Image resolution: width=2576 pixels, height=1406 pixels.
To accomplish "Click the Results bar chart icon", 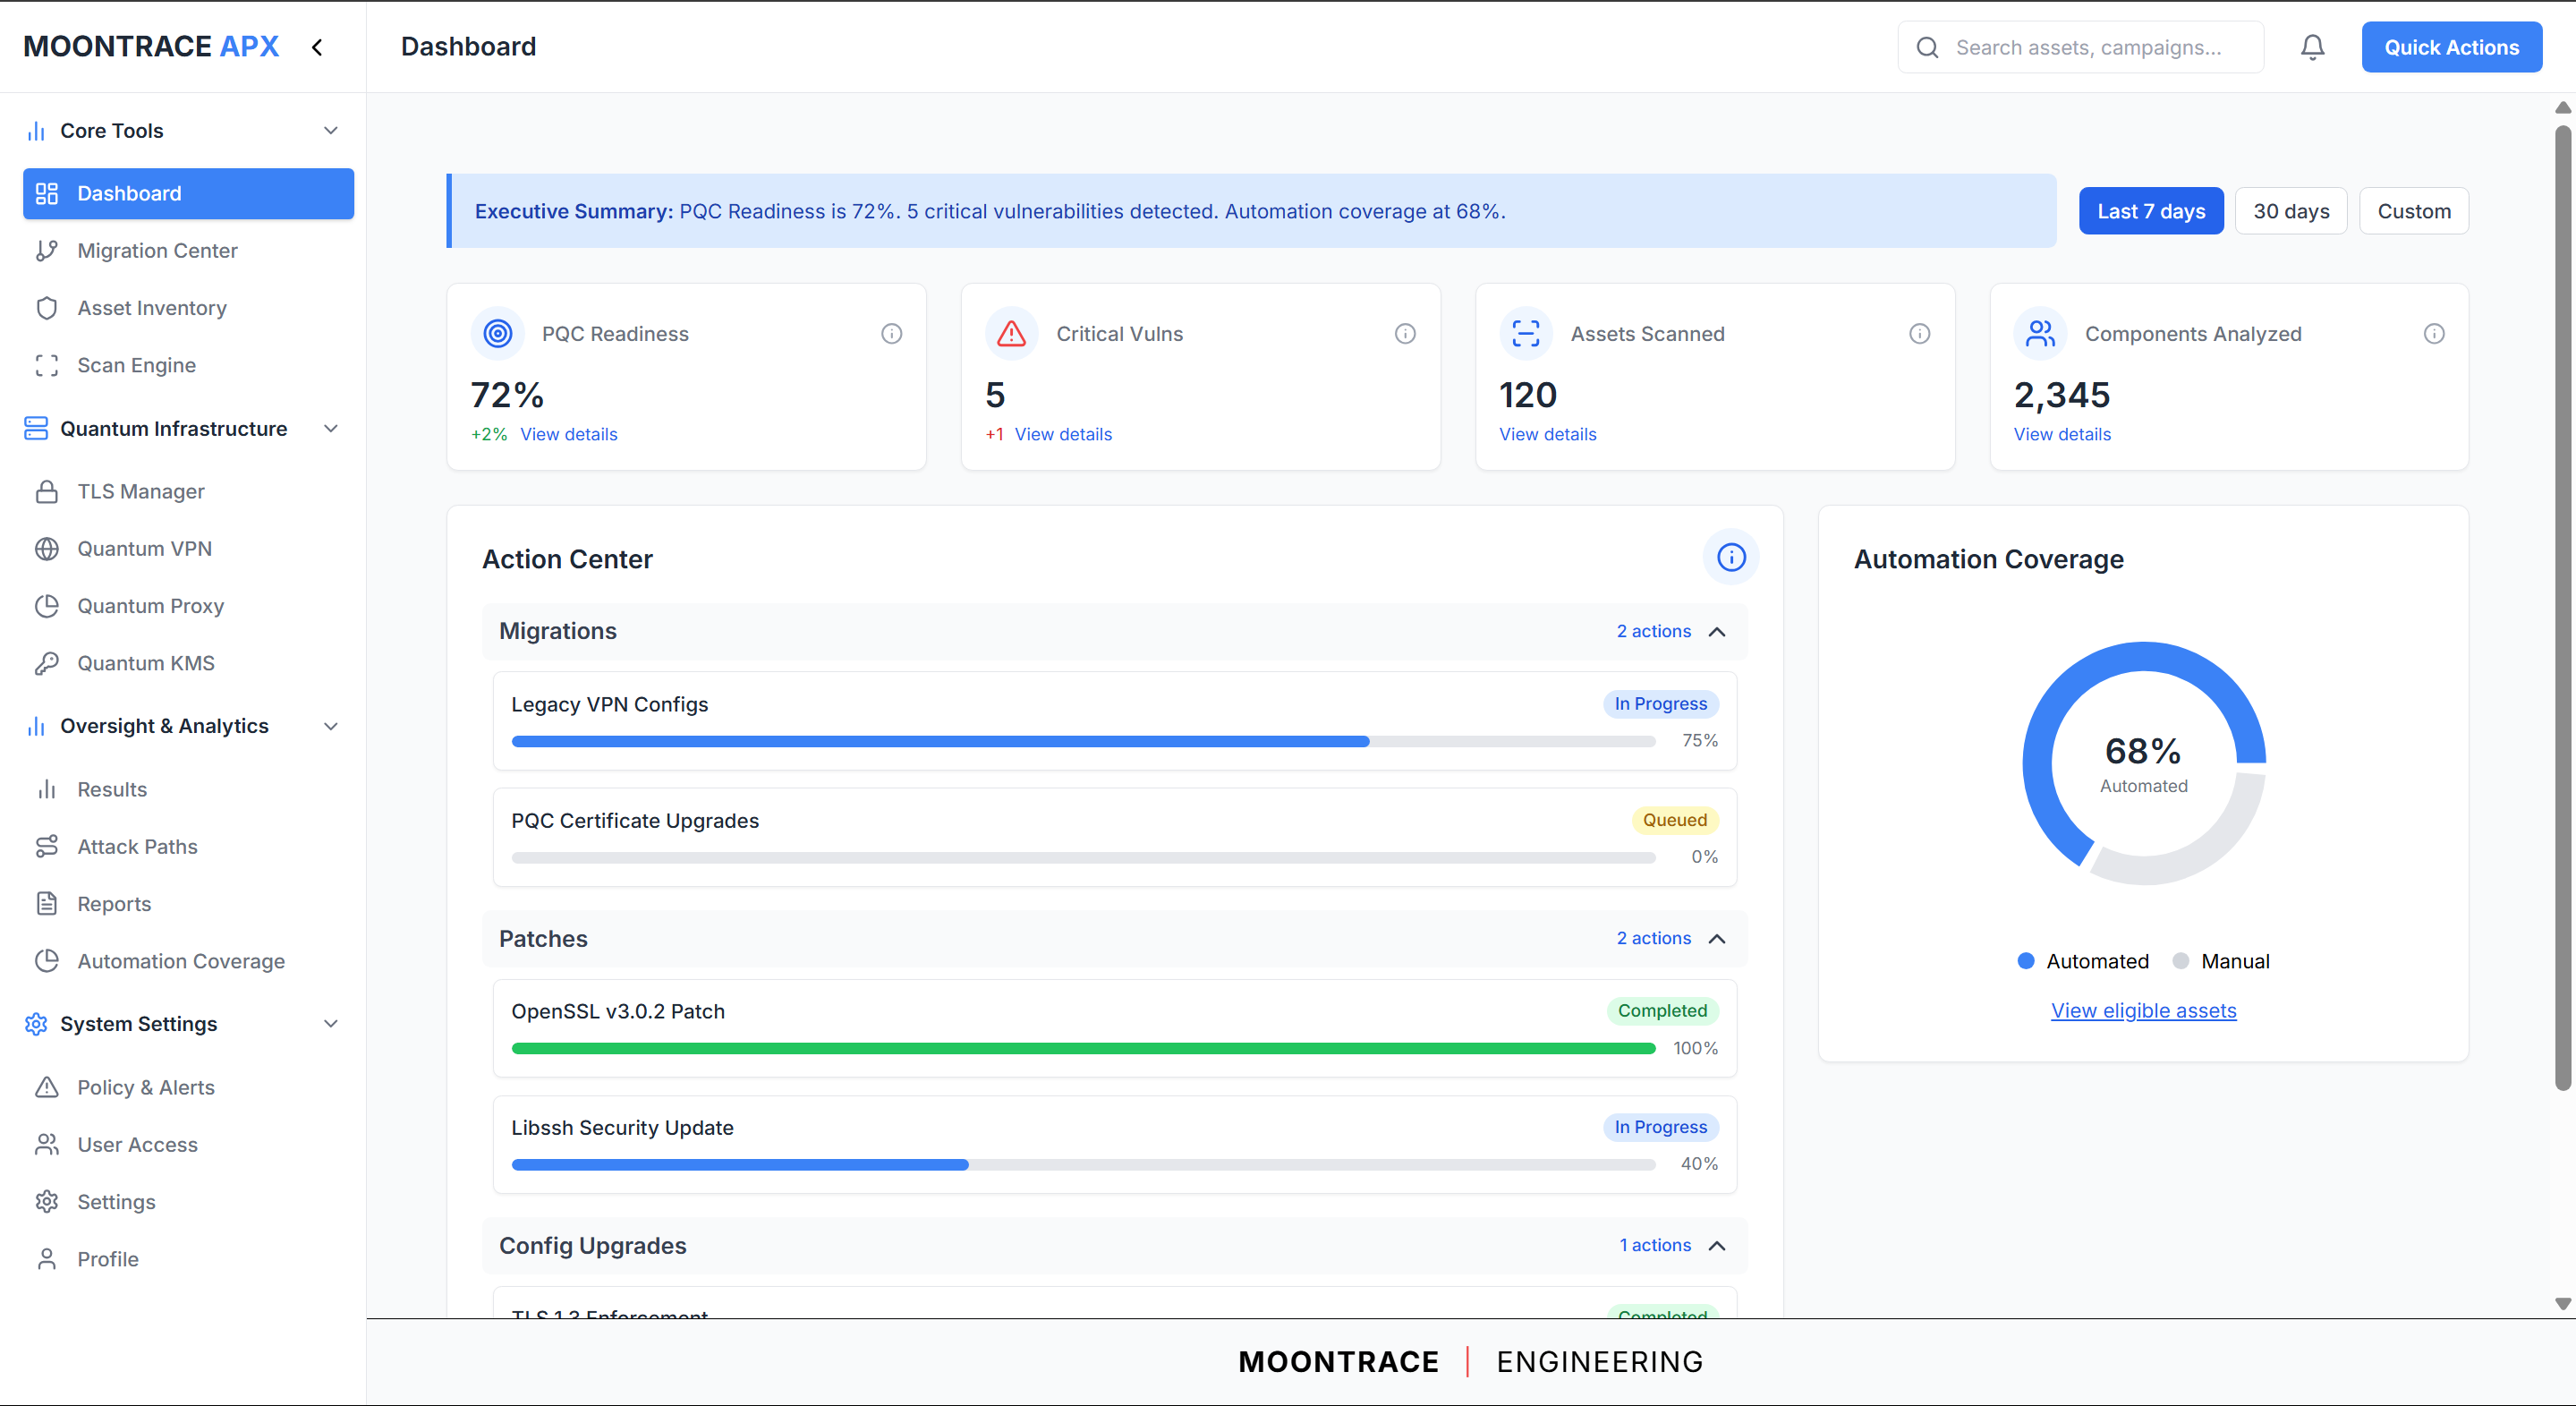I will tap(47, 790).
